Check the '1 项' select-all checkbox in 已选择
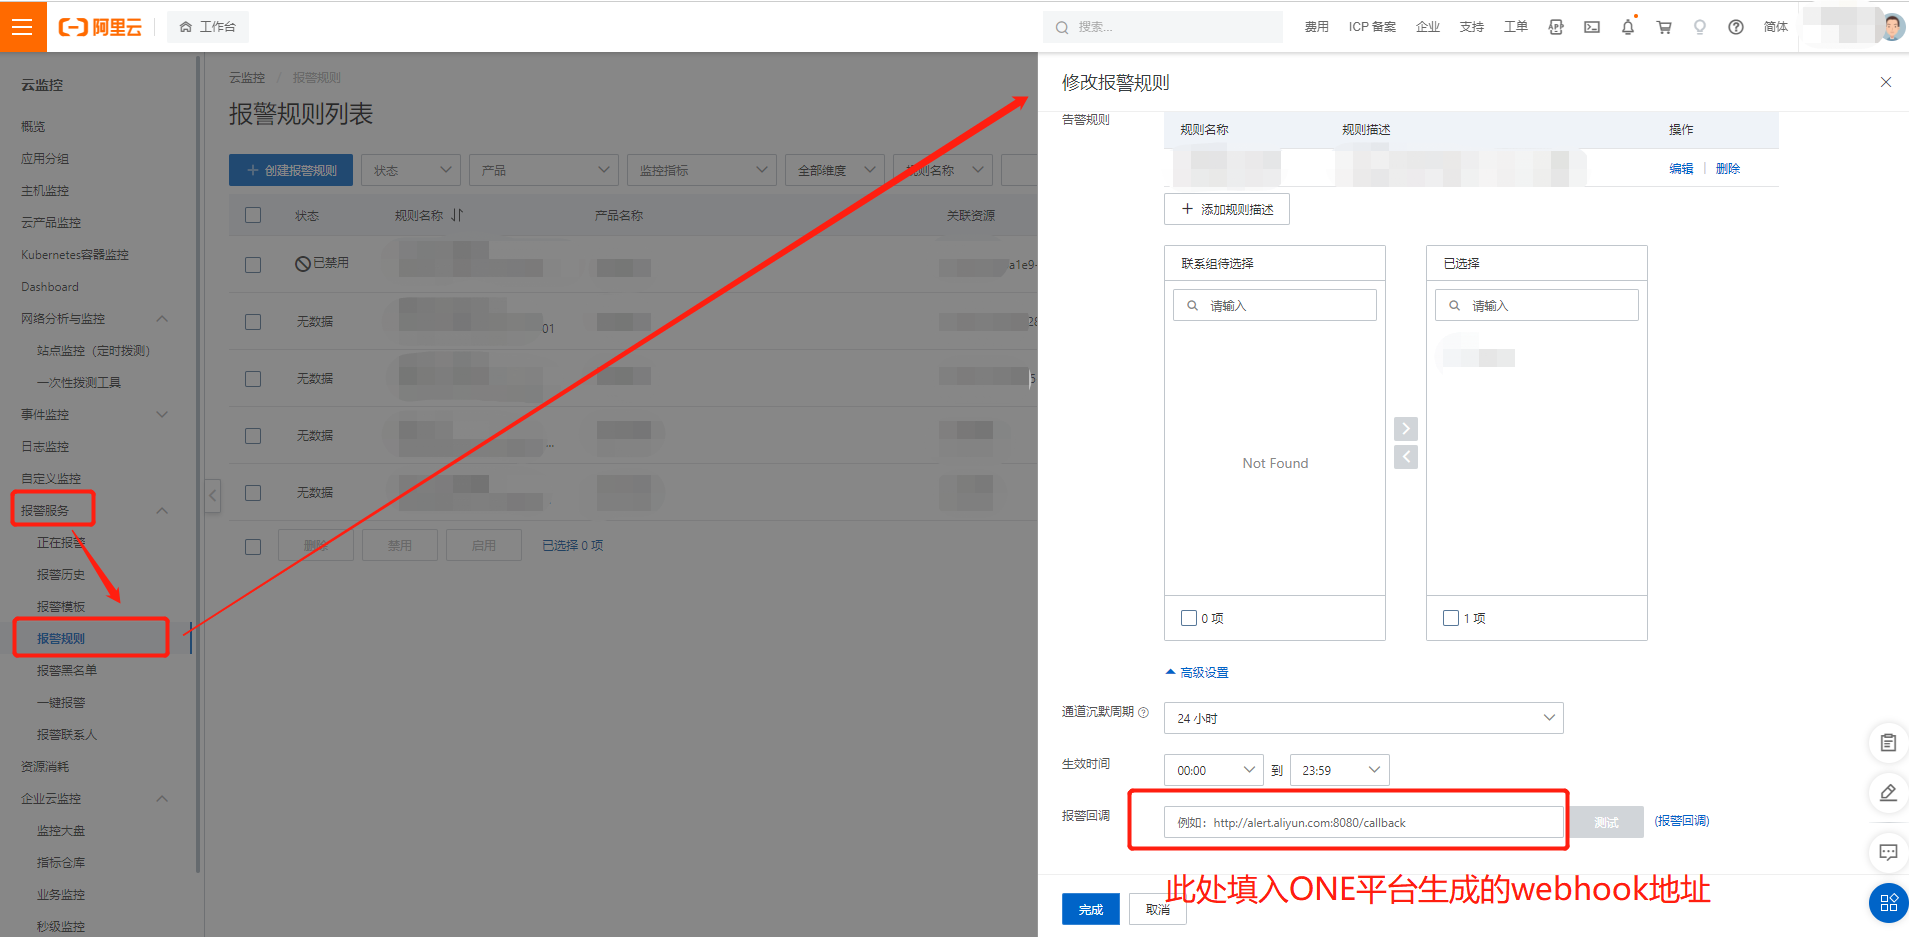Viewport: 1909px width, 937px height. click(x=1451, y=618)
